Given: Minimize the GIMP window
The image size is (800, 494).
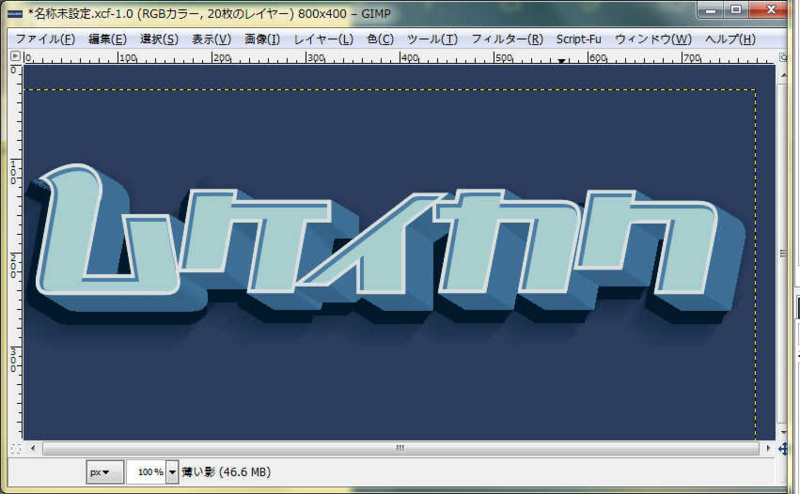Looking at the screenshot, I should click(711, 10).
